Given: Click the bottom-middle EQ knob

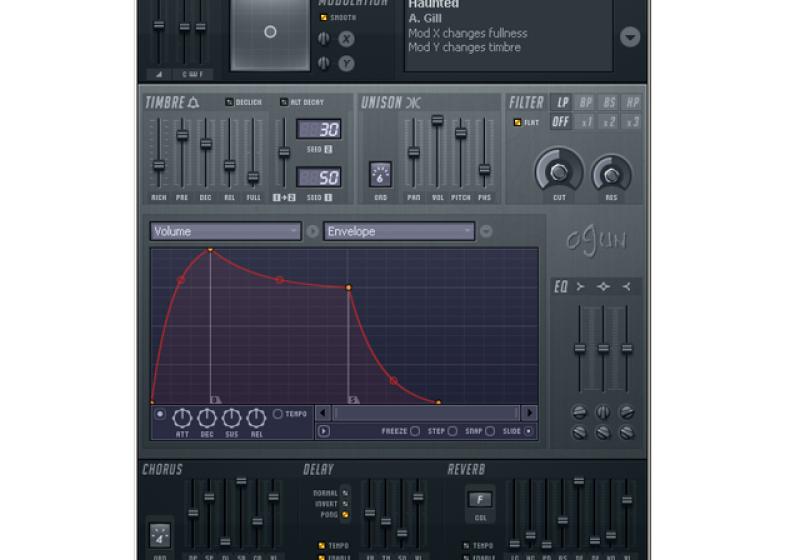Looking at the screenshot, I should click(x=603, y=432).
